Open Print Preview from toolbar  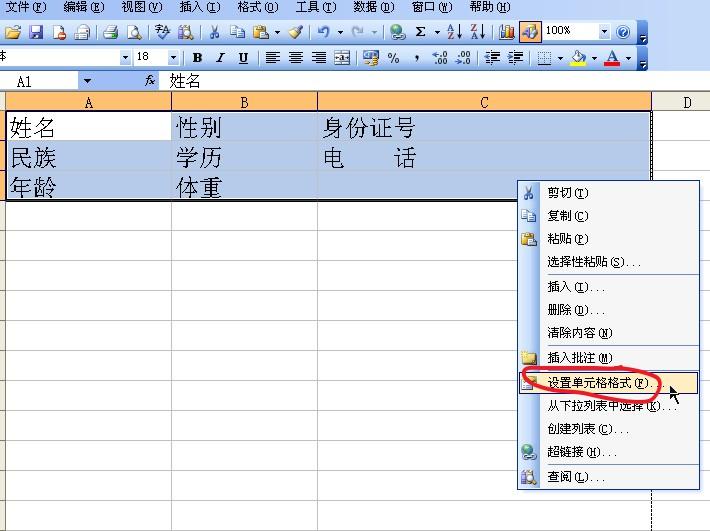click(134, 32)
